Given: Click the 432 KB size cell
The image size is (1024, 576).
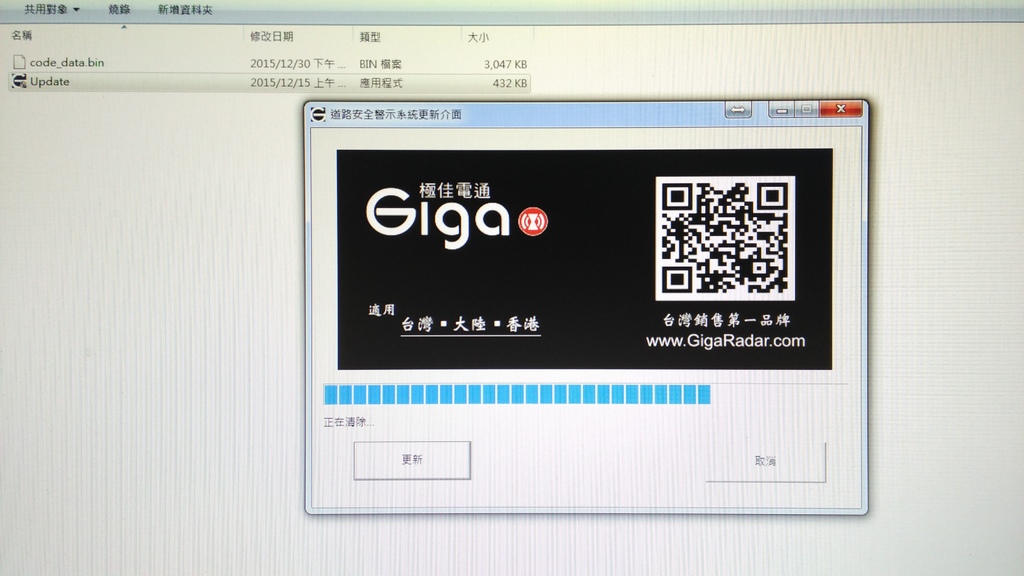Looking at the screenshot, I should click(509, 83).
